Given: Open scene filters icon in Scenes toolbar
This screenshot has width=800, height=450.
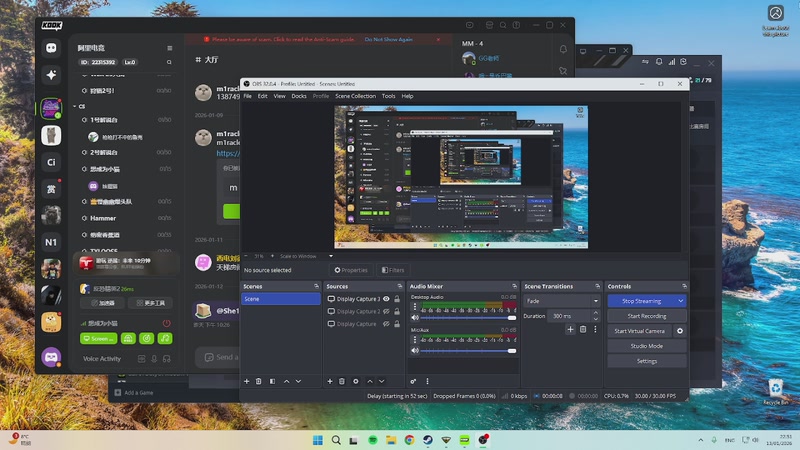Looking at the screenshot, I should pyautogui.click(x=272, y=381).
